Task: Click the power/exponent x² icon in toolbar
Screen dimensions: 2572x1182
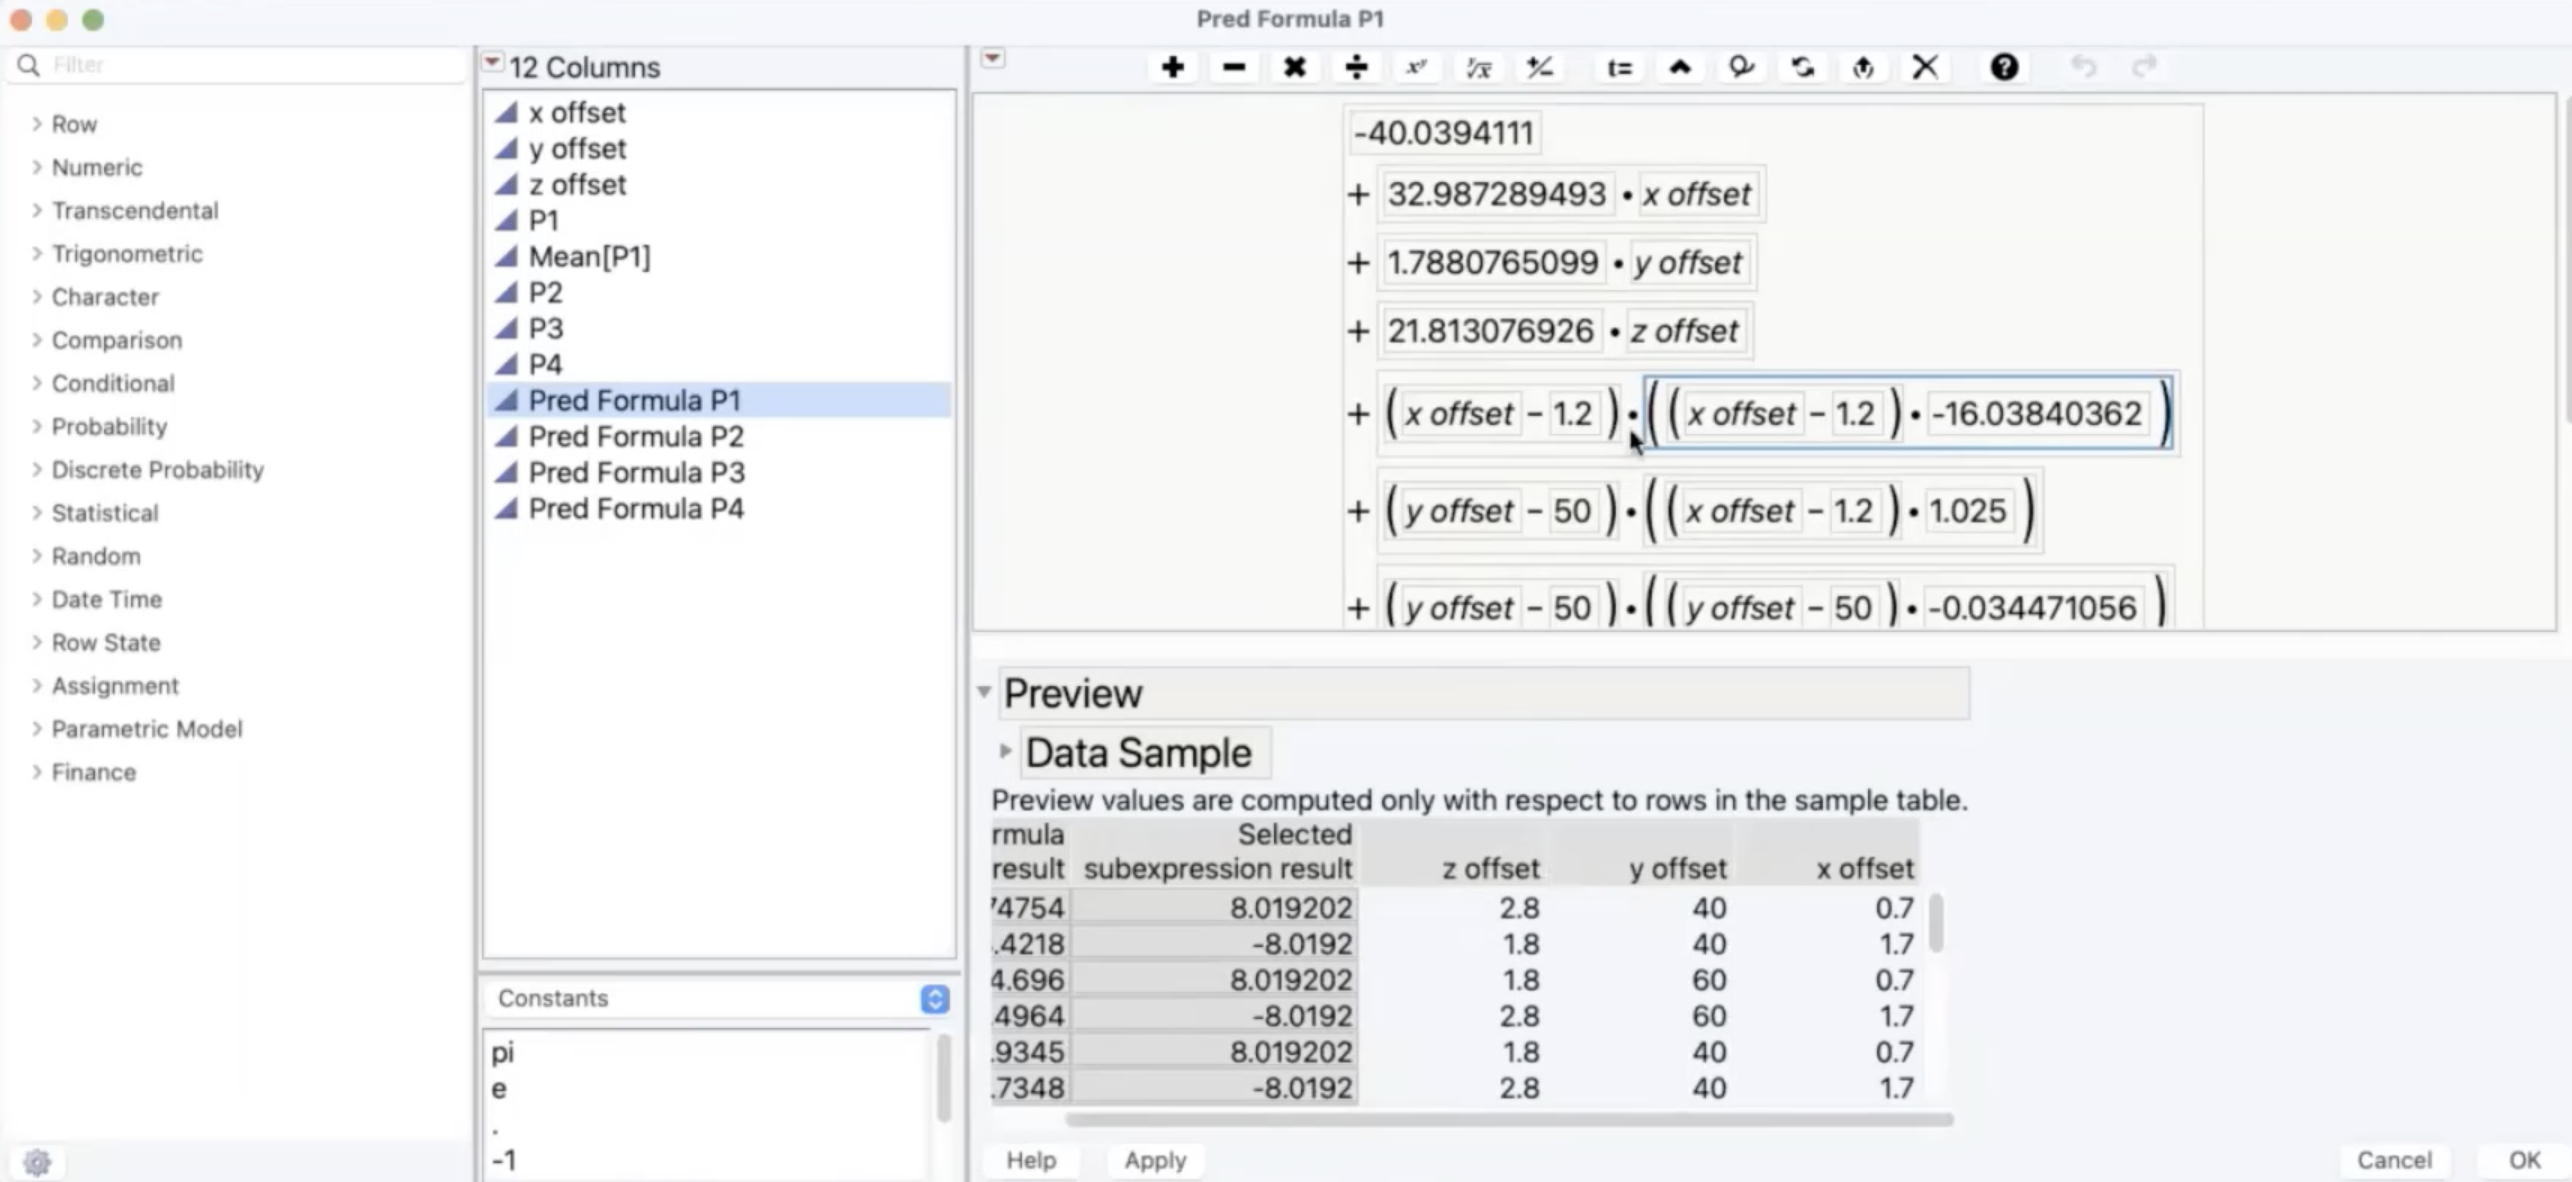Action: (x=1416, y=67)
